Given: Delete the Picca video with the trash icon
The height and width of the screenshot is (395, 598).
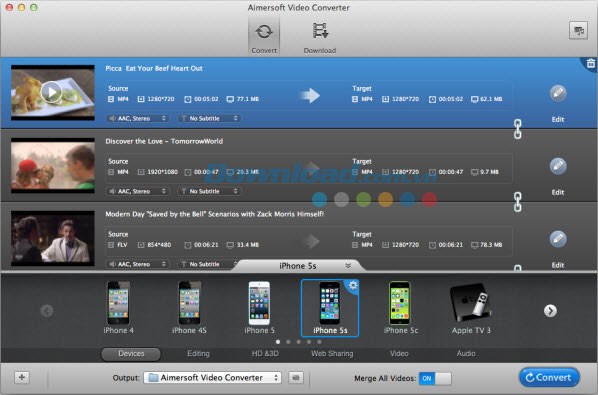Looking at the screenshot, I should tap(590, 64).
